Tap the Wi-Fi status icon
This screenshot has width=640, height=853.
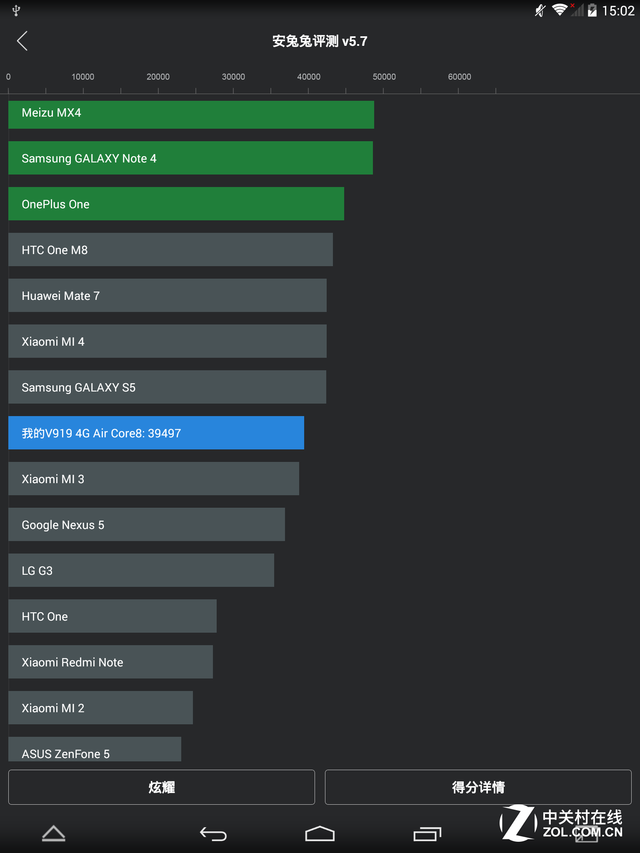point(559,10)
